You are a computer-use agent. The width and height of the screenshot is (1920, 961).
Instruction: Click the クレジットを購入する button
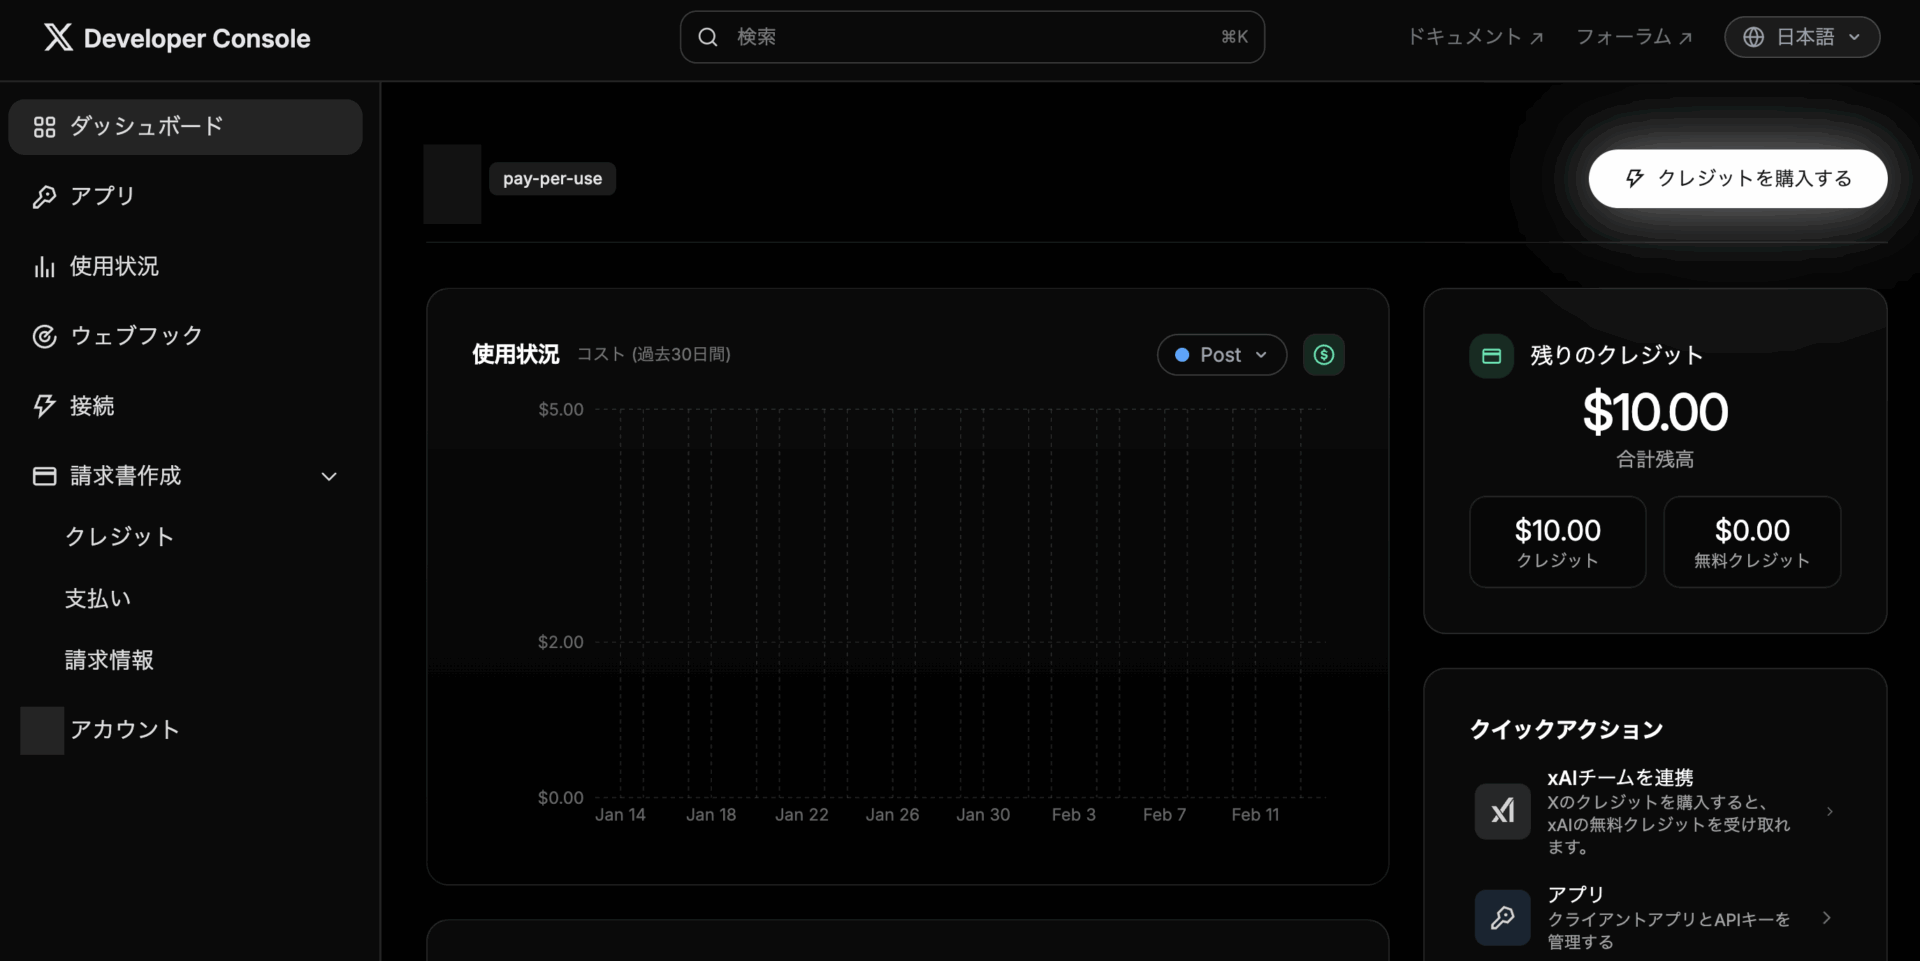(1737, 178)
